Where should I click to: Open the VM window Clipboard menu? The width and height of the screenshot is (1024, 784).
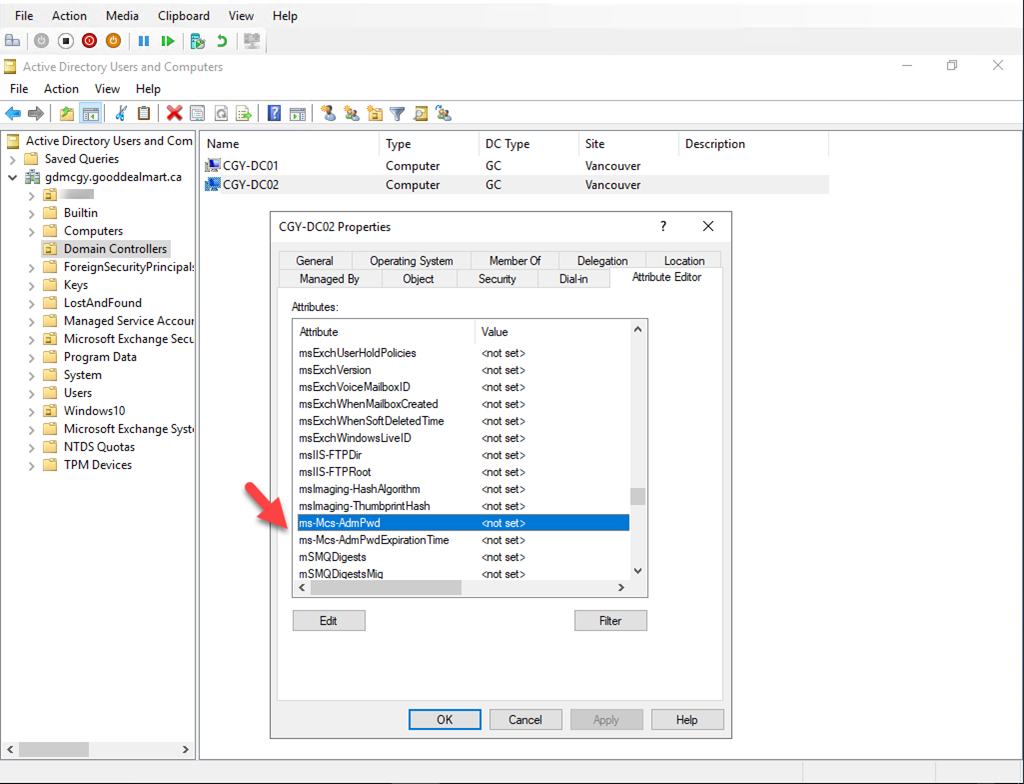184,16
